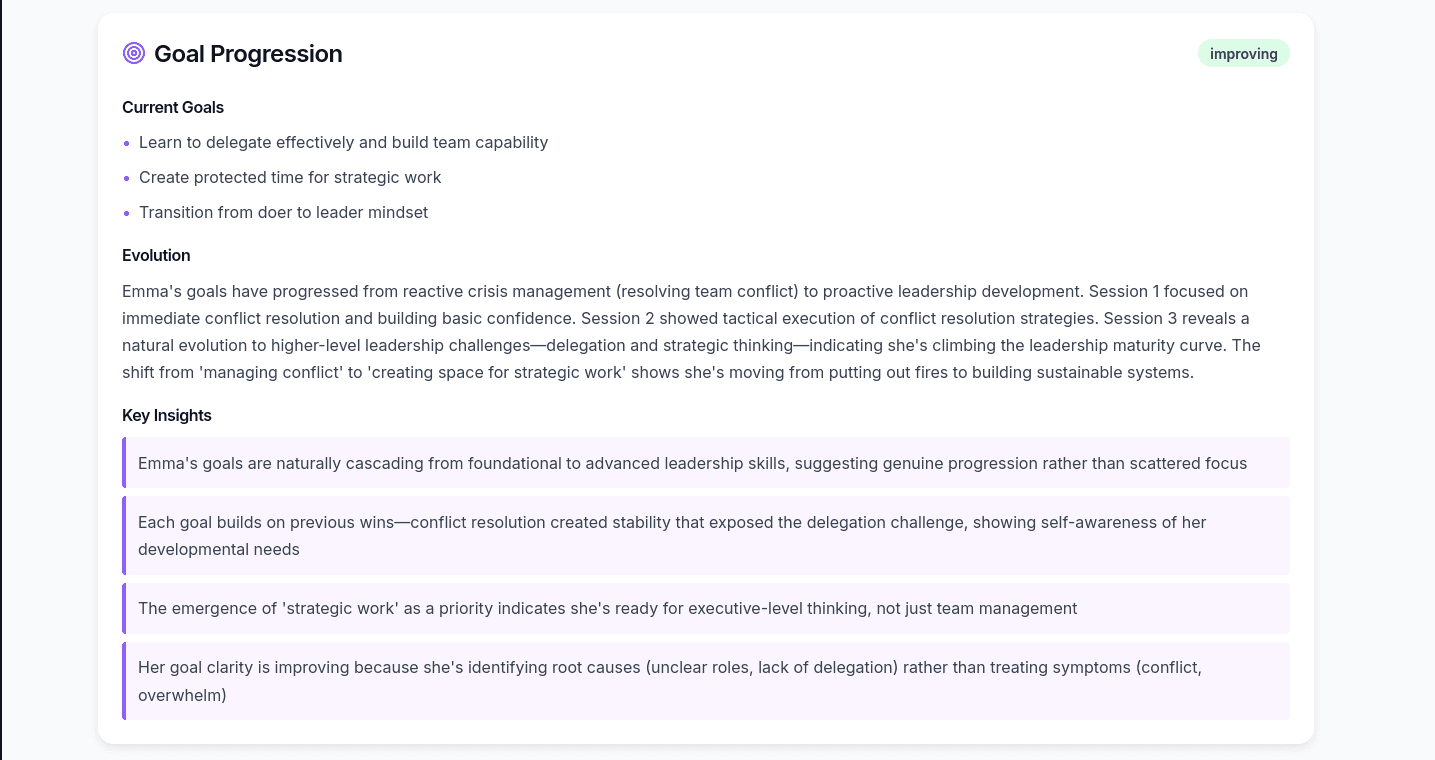Select the insight about goals naturally cascading

click(692, 463)
